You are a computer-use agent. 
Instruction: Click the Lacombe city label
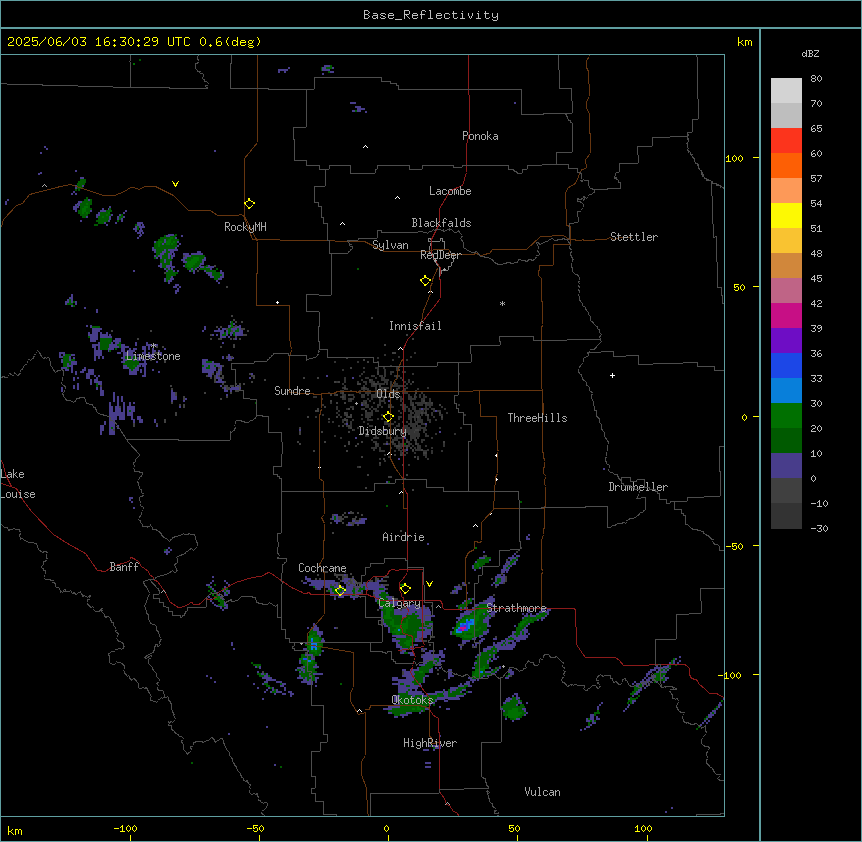point(450,191)
